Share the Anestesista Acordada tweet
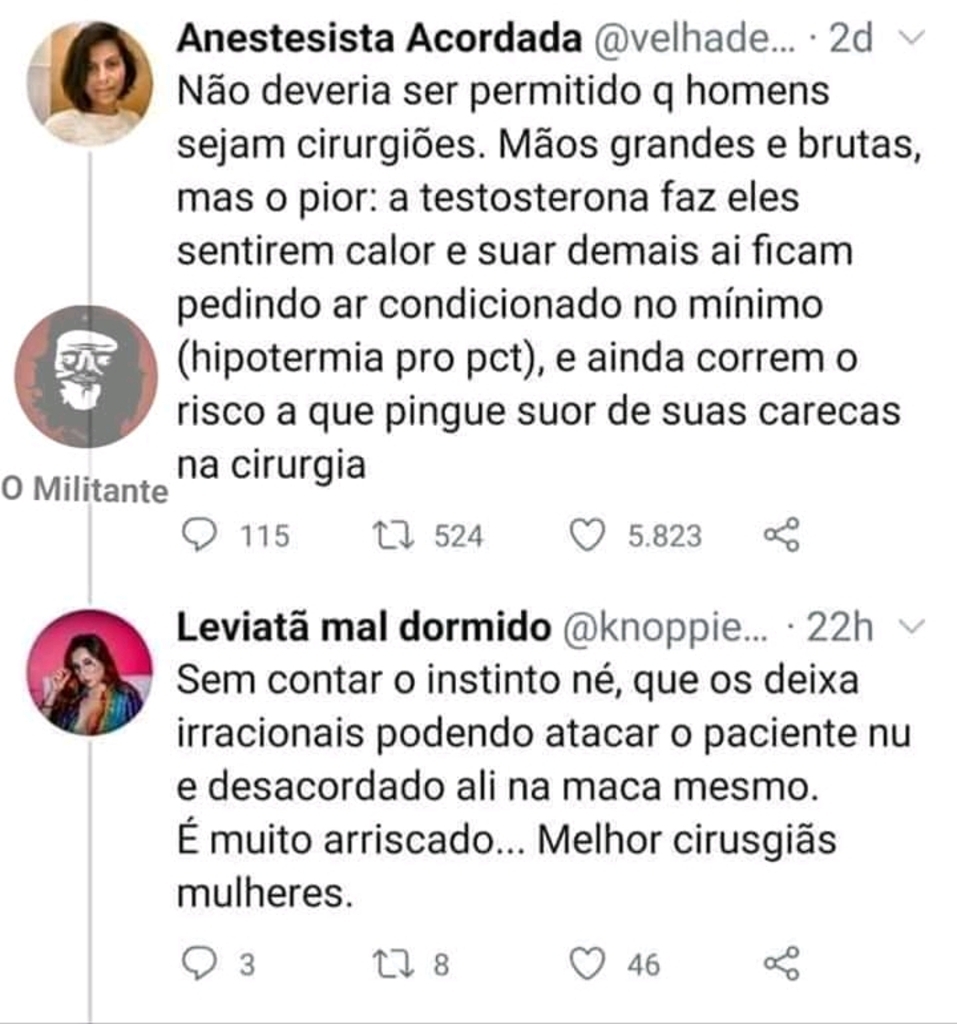957x1024 pixels. click(x=781, y=536)
